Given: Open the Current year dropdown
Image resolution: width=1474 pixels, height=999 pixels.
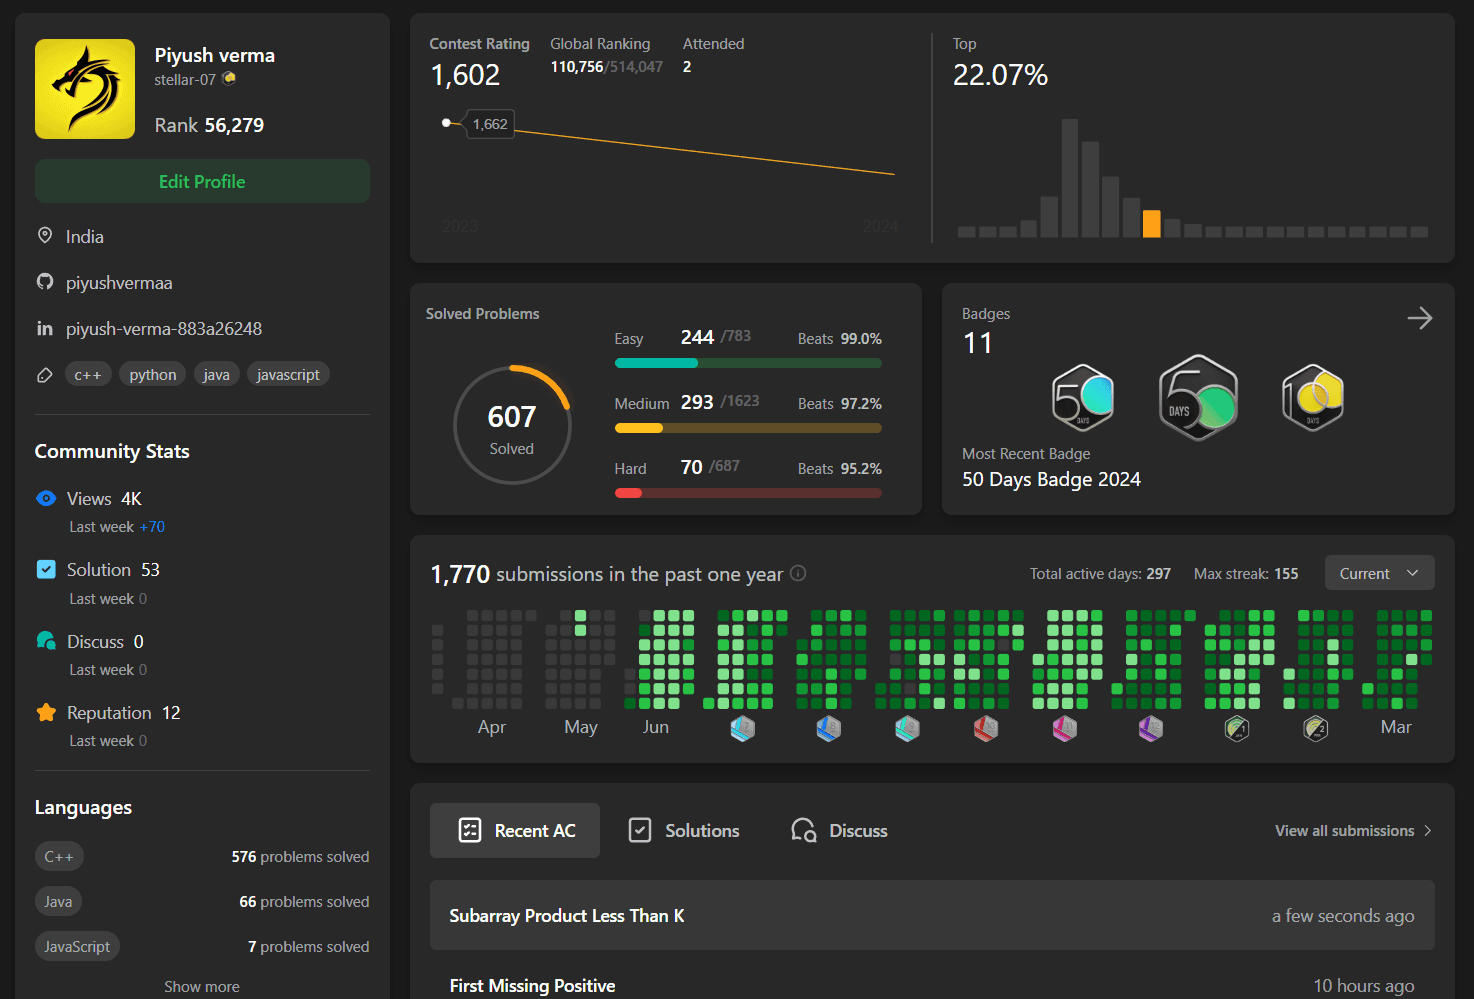Looking at the screenshot, I should pyautogui.click(x=1379, y=573).
